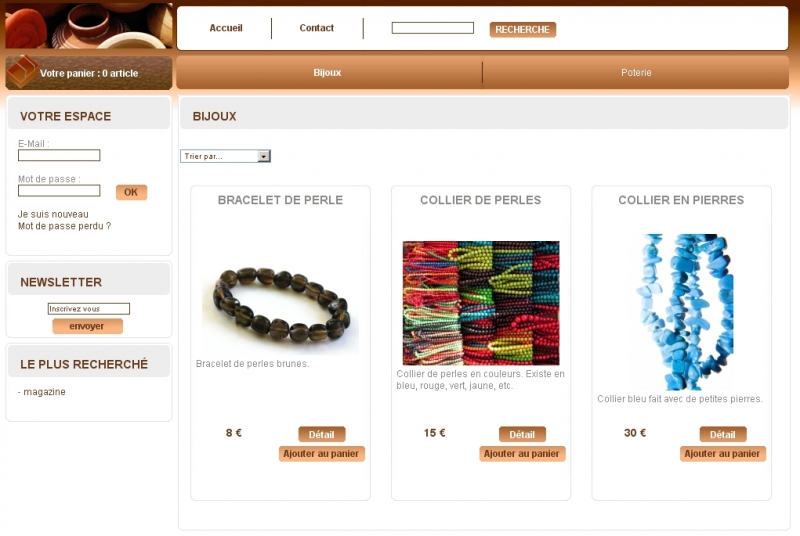Viewport: 800px width, 536px height.
Task: Click the Mot de passe field
Action: 59,191
